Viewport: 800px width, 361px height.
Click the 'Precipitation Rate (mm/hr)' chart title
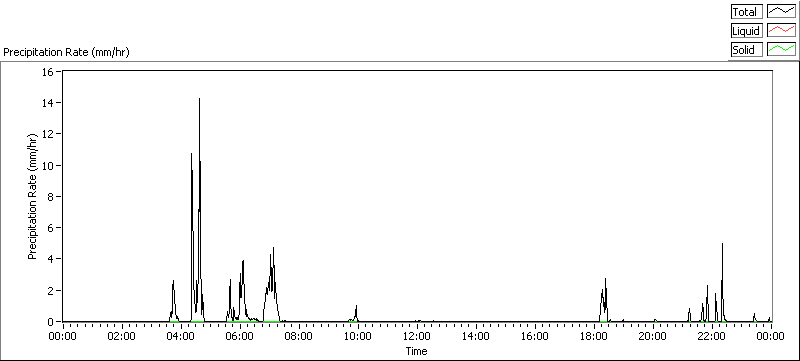66,53
